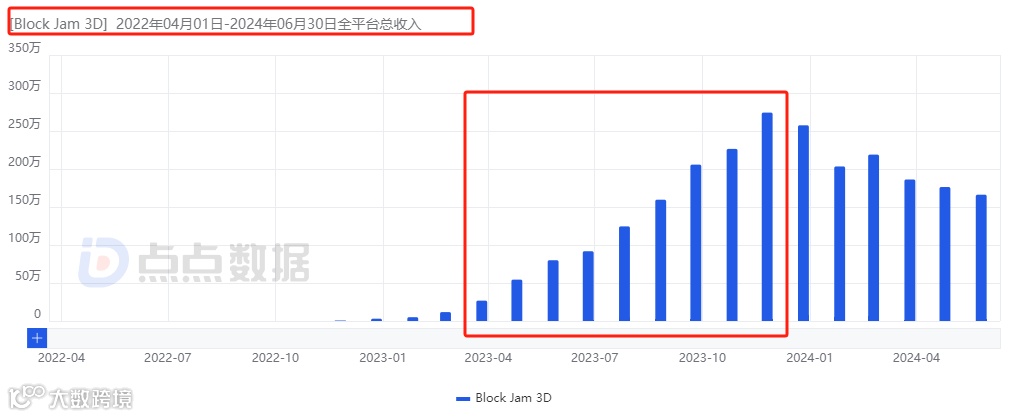Click the 150万 y-axis label
1017x417 pixels.
pos(24,200)
